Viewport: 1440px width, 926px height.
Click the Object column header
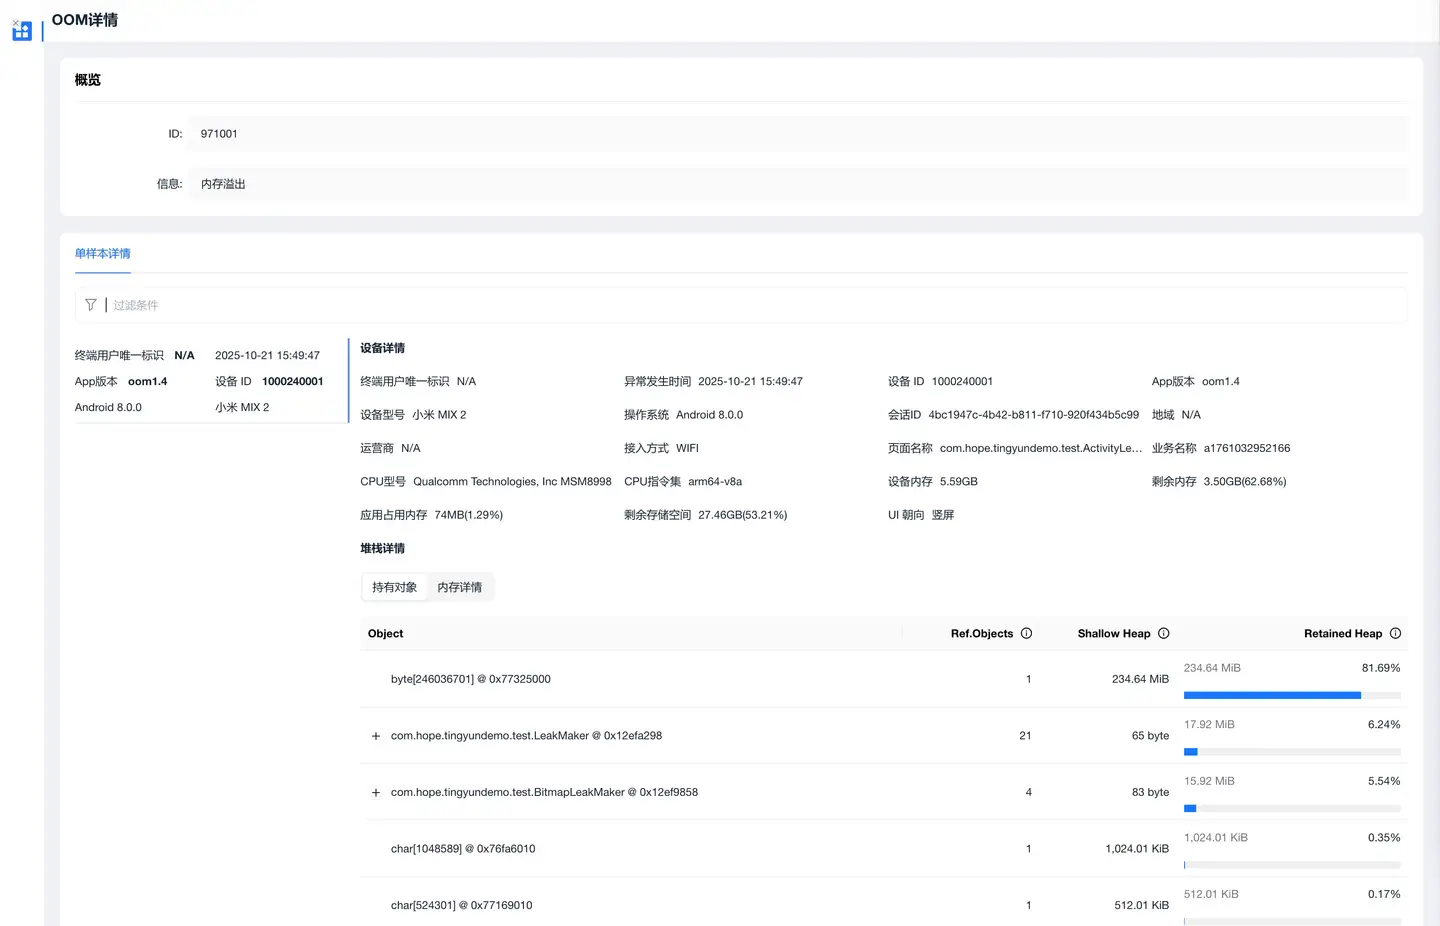(385, 633)
